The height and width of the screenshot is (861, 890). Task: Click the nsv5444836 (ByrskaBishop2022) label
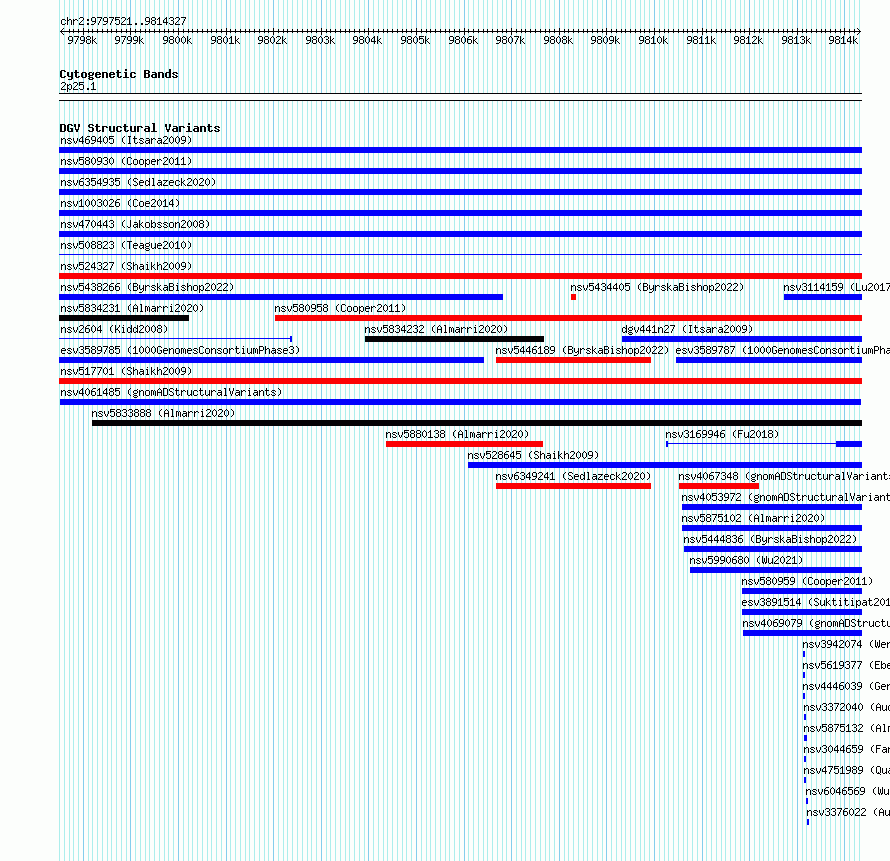770,539
